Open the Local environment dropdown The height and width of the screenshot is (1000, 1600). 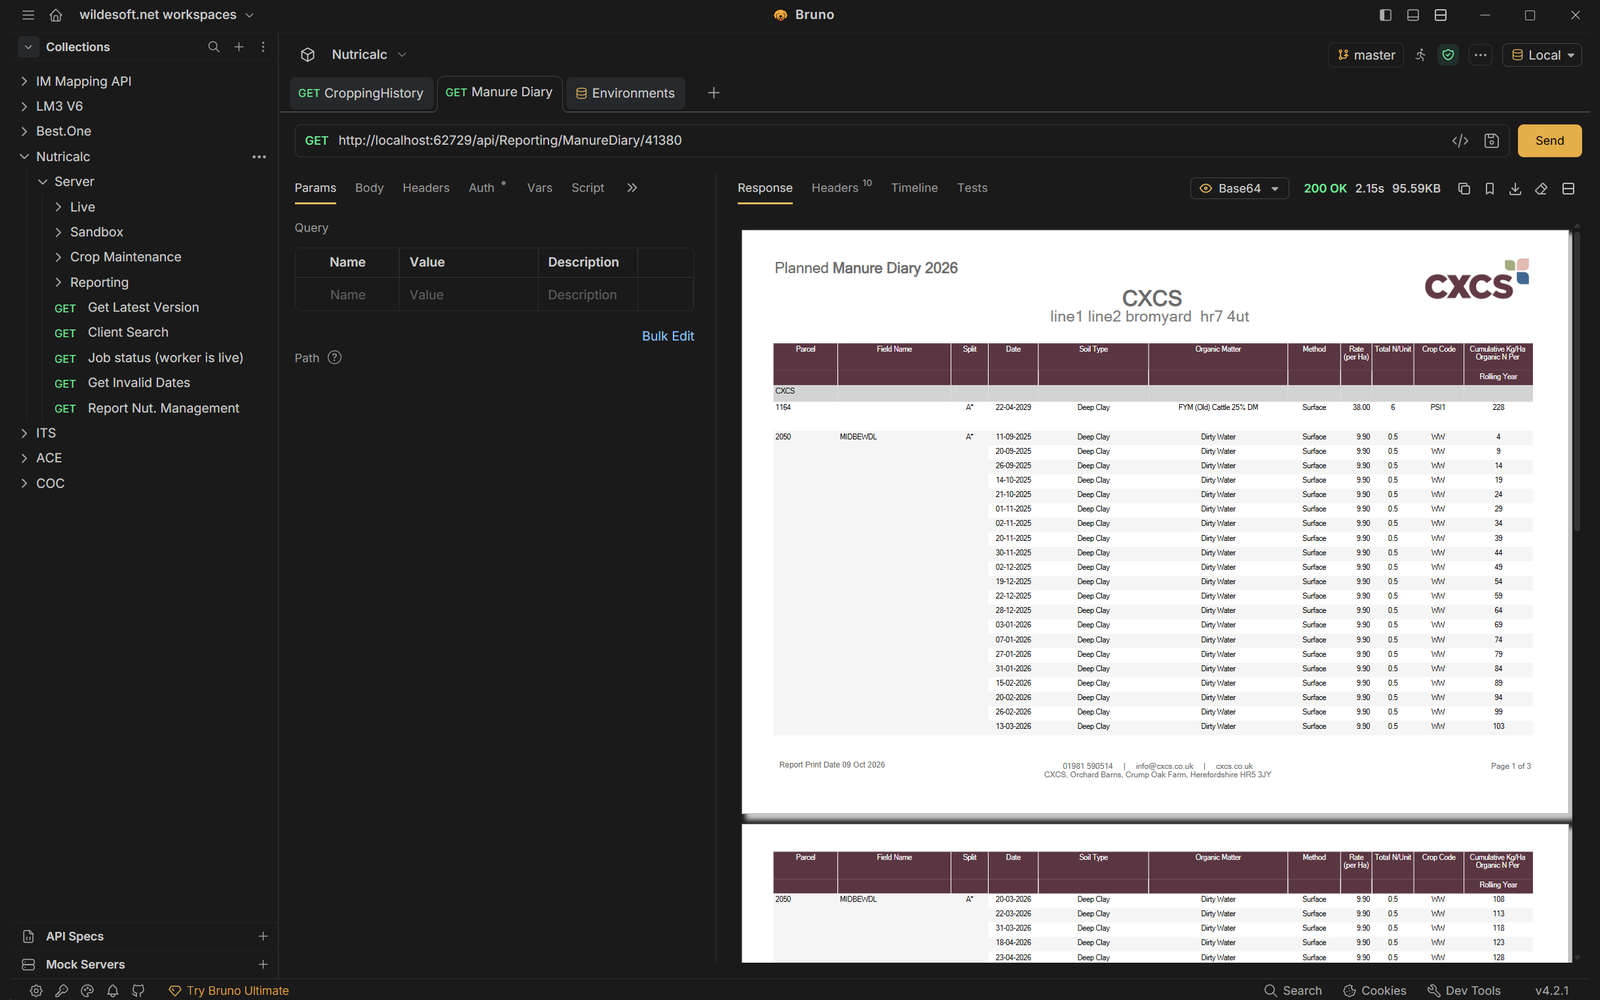[1542, 55]
